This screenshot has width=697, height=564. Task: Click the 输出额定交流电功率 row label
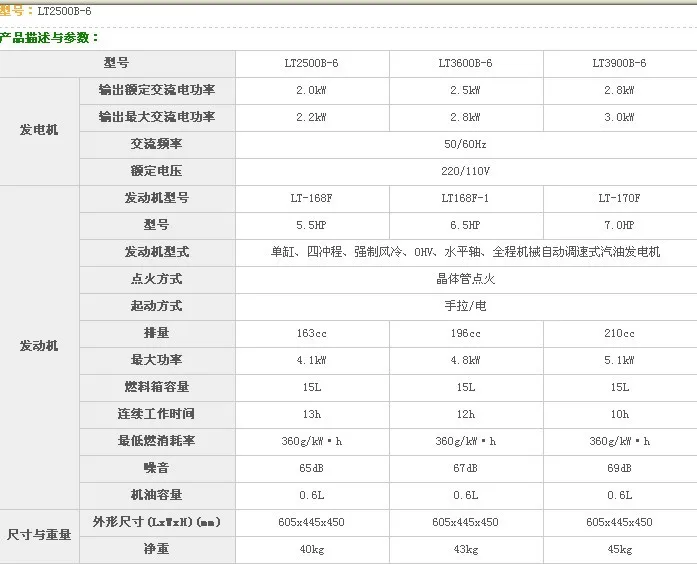[x=156, y=90]
